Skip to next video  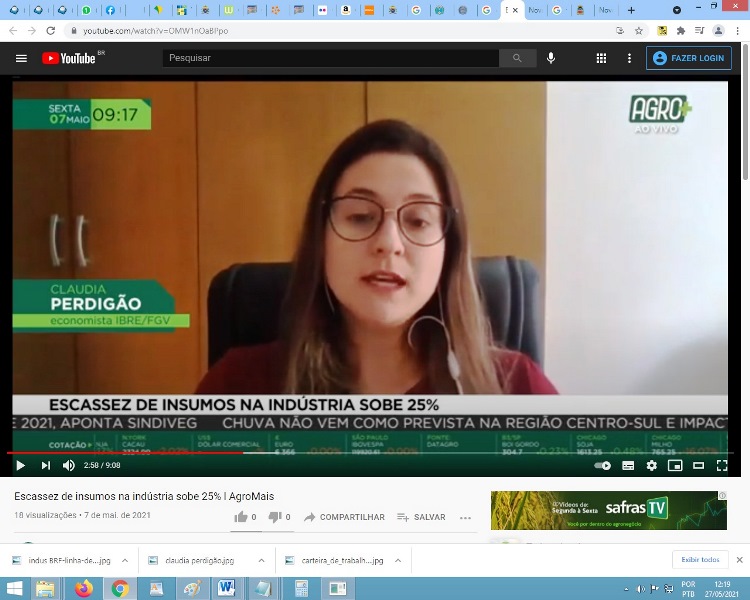[45, 465]
